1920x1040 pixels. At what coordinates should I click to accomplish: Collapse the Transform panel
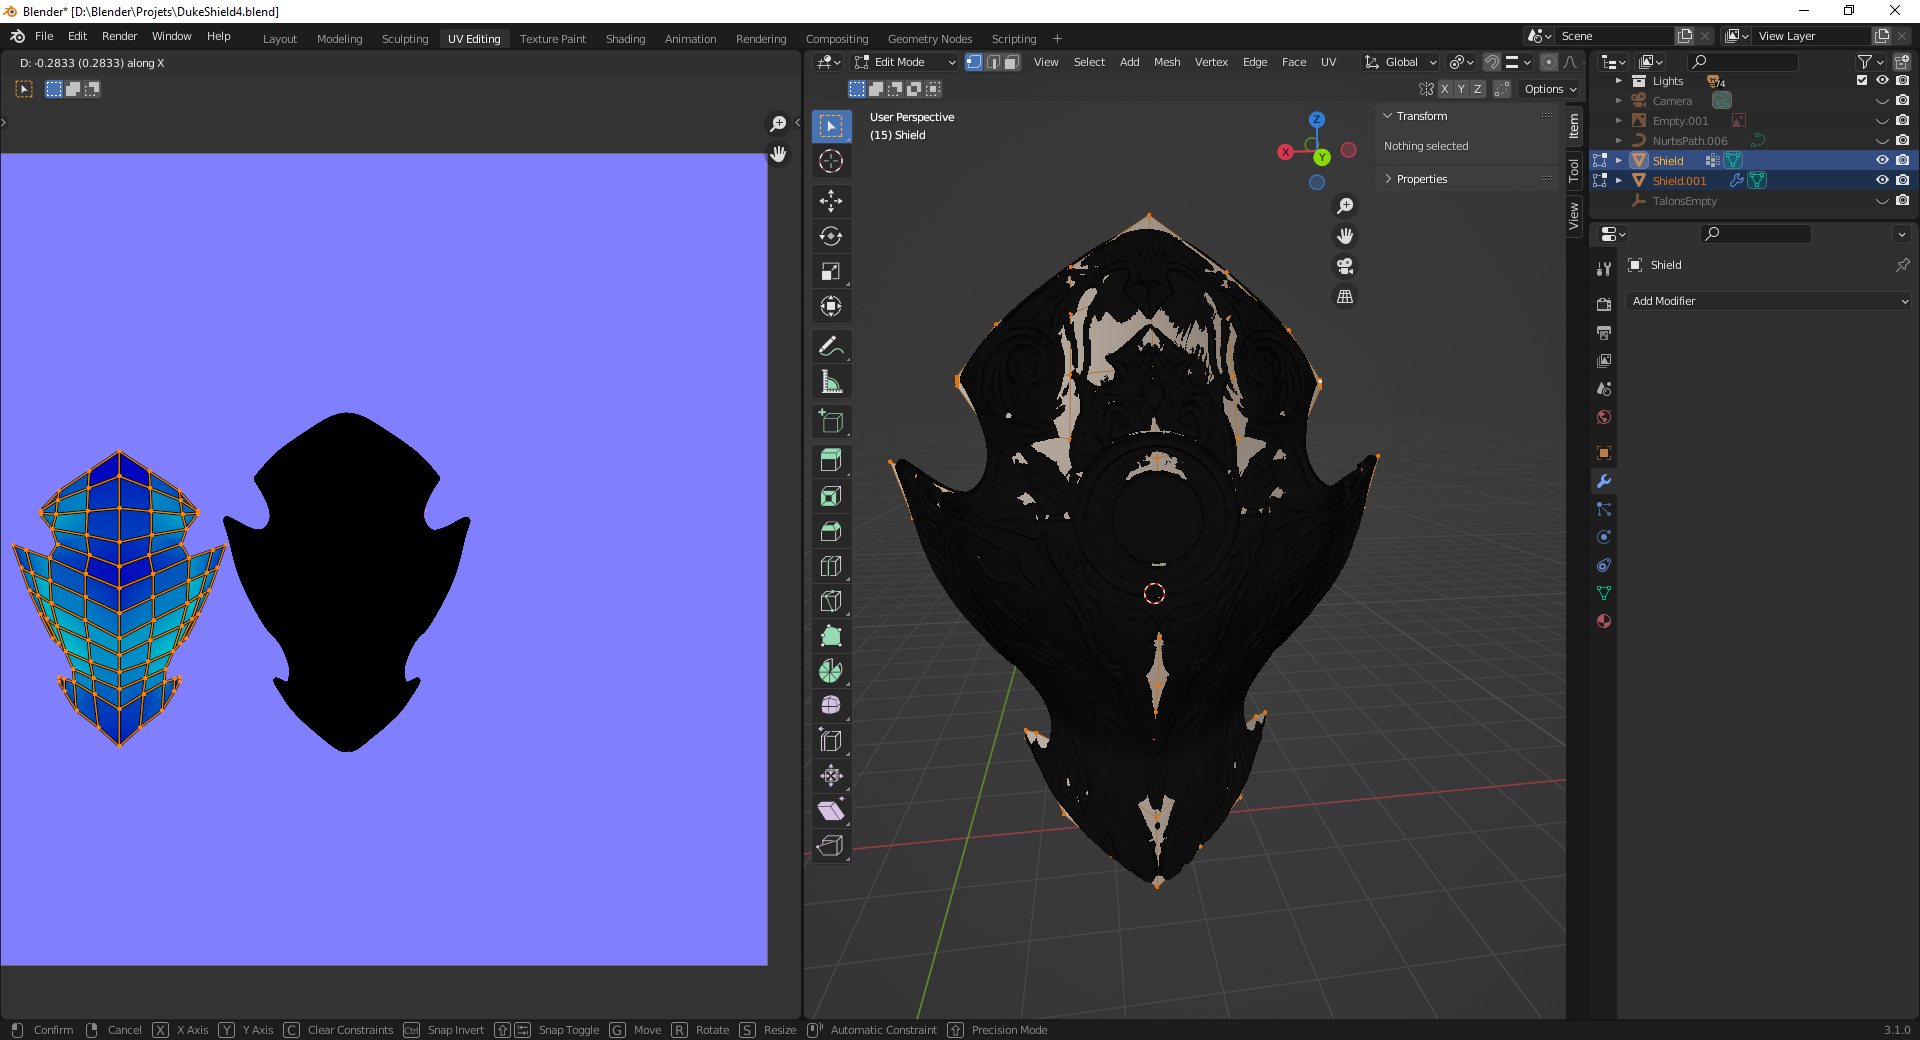pos(1388,116)
